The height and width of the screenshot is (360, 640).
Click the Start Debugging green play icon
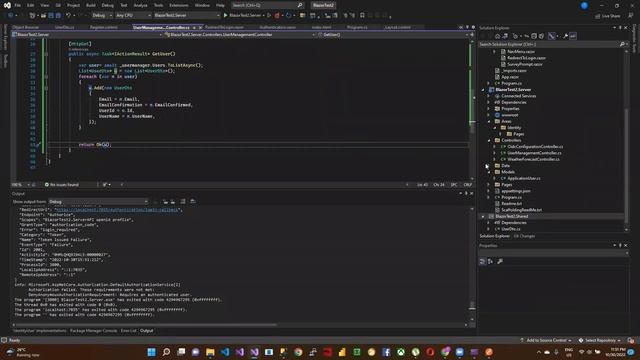[225, 15]
